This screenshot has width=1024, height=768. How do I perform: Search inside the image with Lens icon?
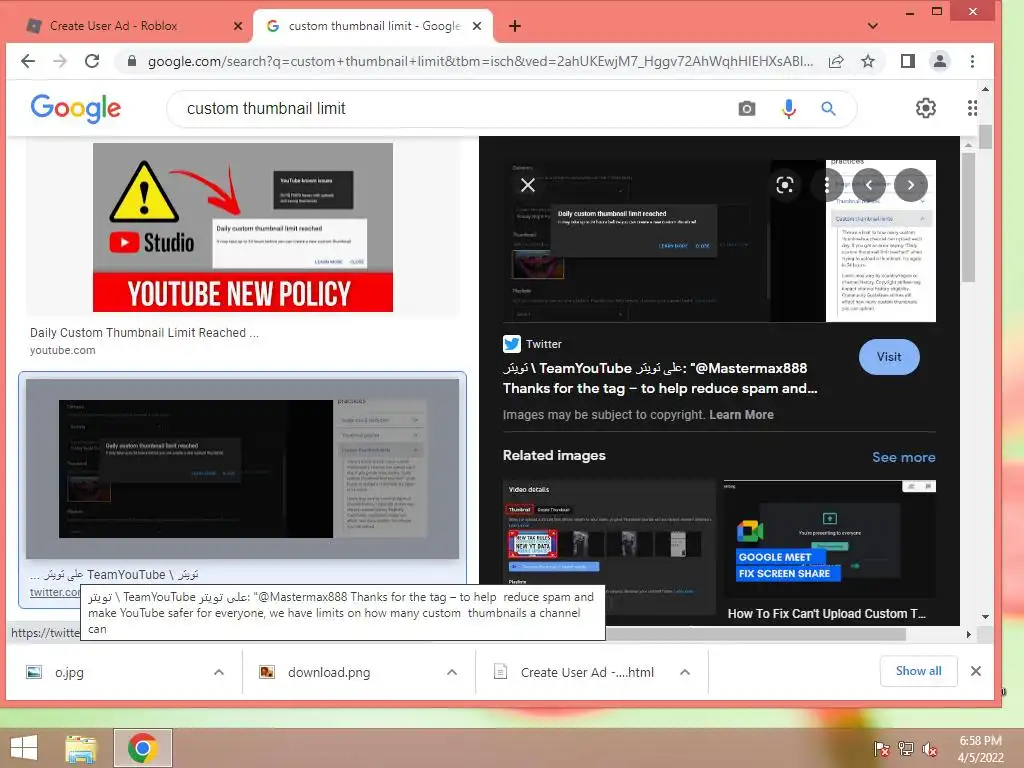pos(784,185)
